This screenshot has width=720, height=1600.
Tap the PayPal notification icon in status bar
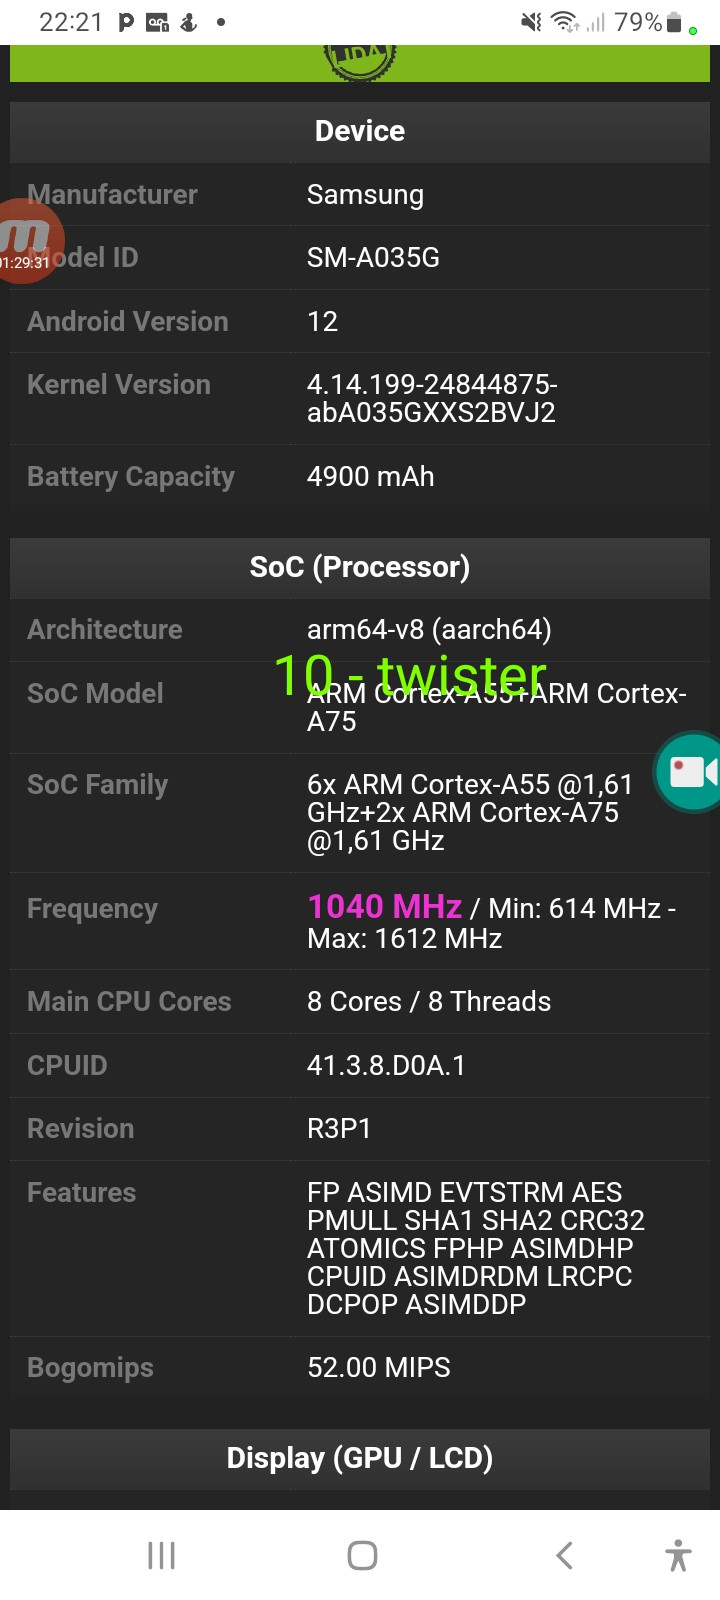(x=126, y=22)
